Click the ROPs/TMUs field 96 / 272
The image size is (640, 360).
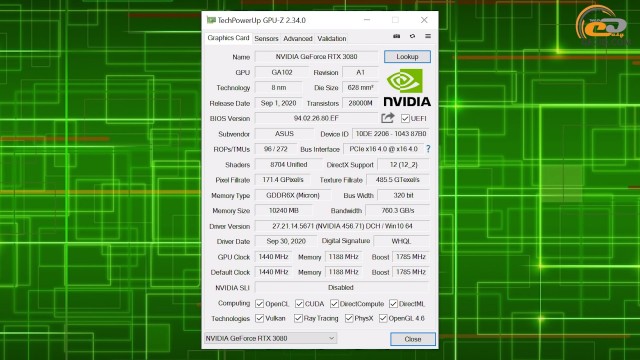(276, 149)
